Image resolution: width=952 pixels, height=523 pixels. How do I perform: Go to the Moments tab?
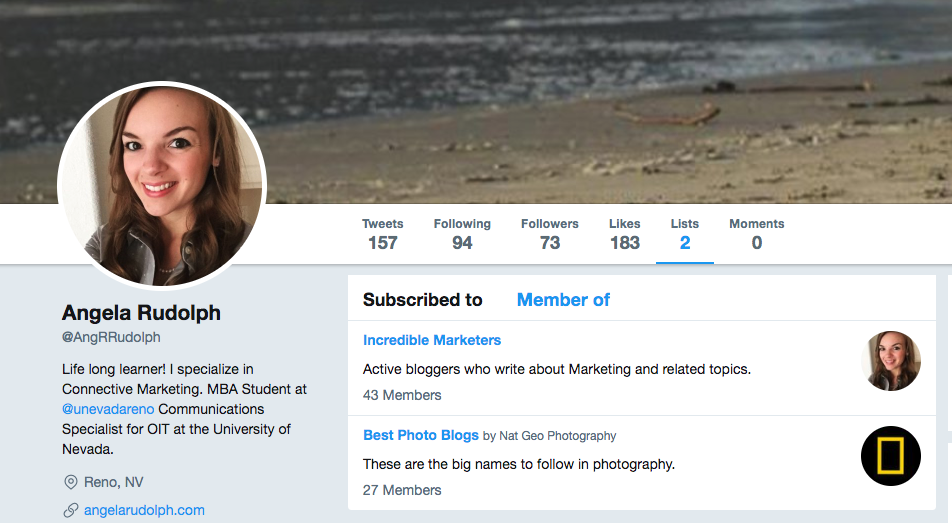pos(757,234)
